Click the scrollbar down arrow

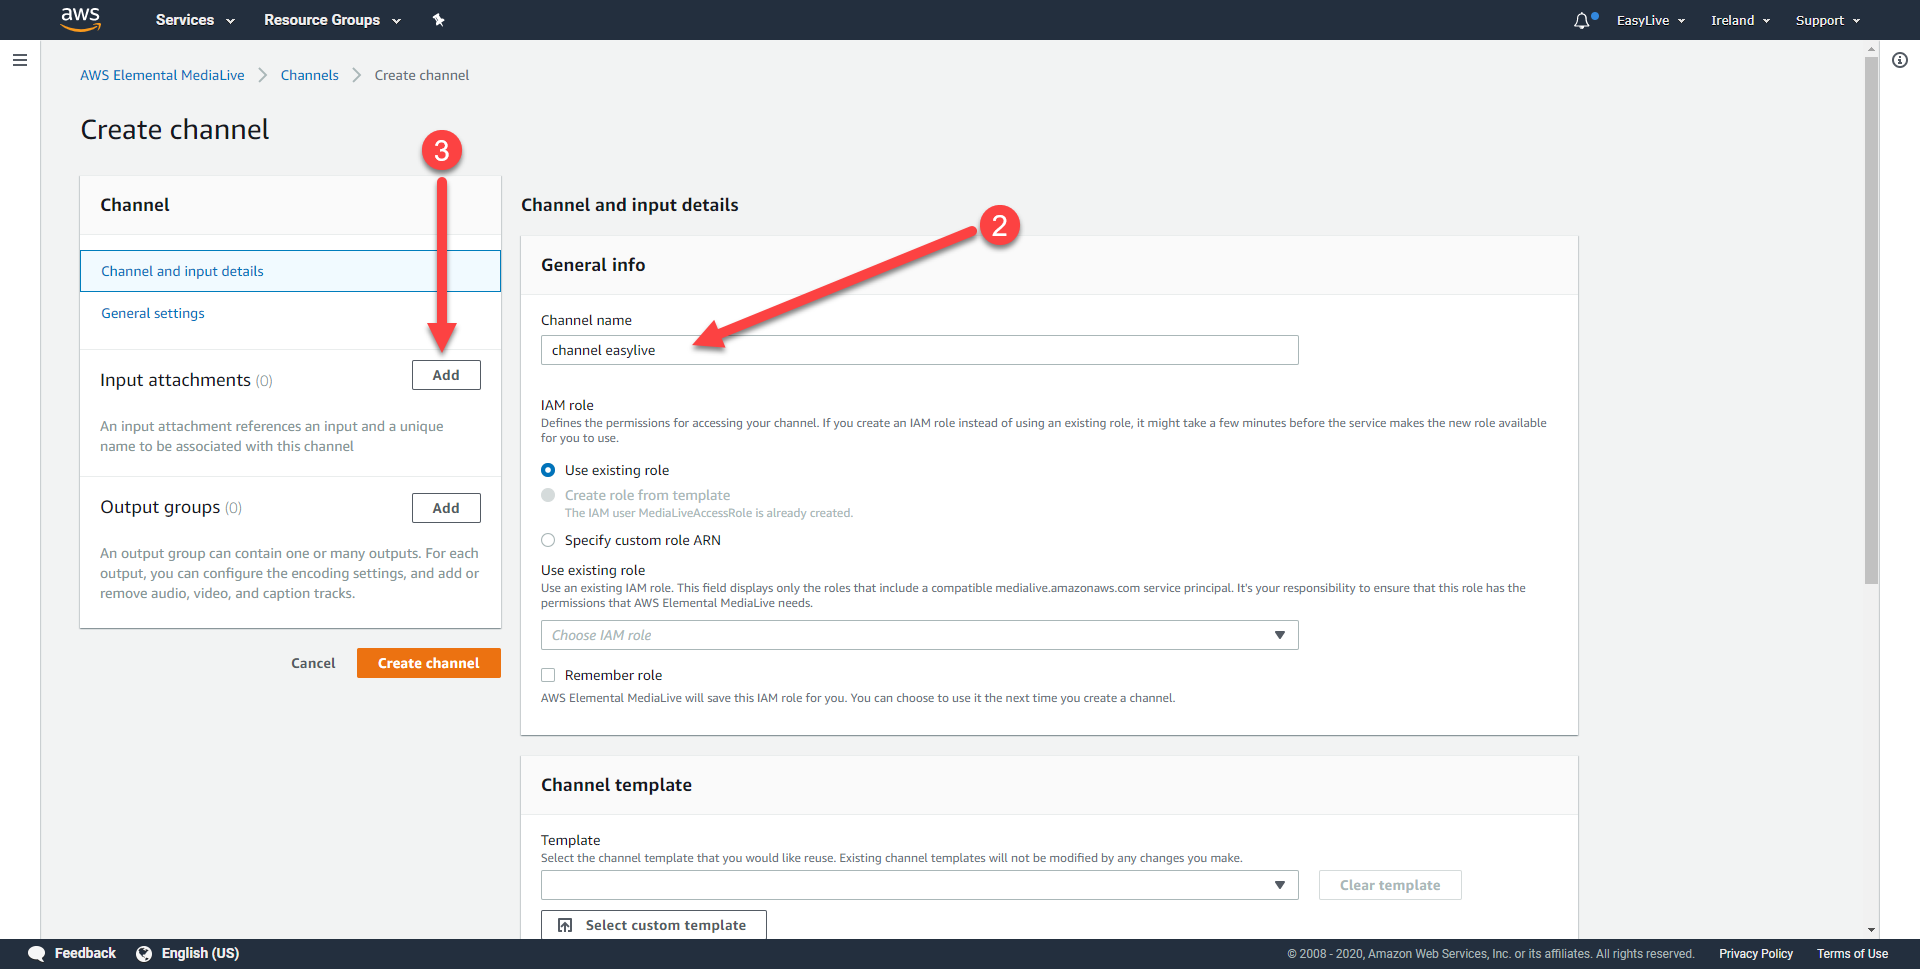pos(1871,931)
